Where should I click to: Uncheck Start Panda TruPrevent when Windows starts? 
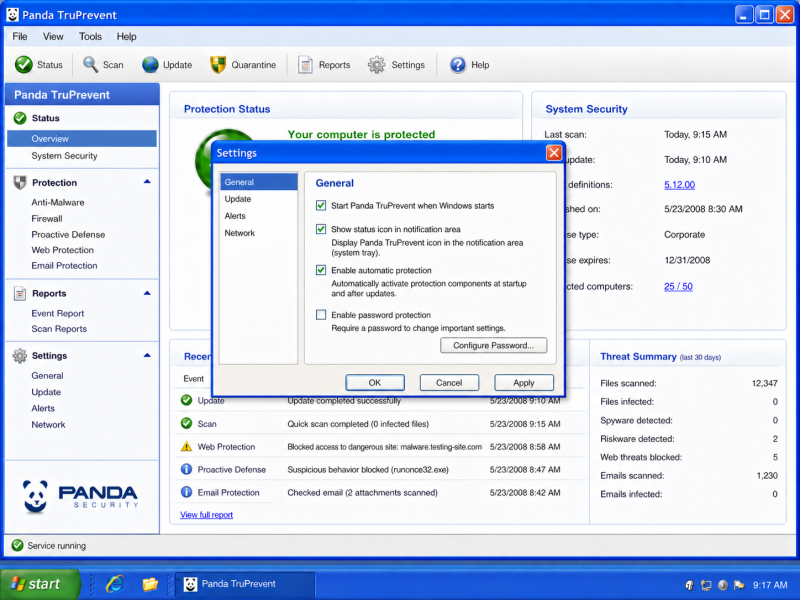point(321,206)
